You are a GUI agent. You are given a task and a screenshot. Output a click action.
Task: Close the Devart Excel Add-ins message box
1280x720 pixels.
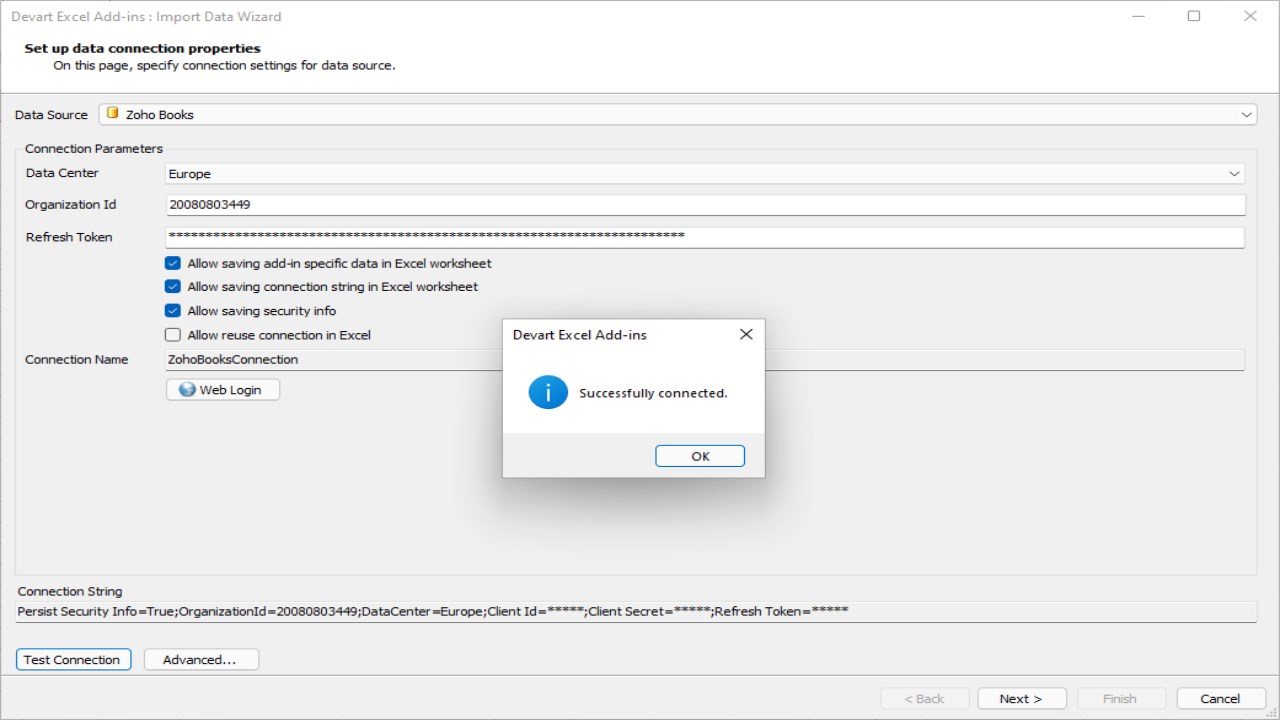[x=746, y=335]
